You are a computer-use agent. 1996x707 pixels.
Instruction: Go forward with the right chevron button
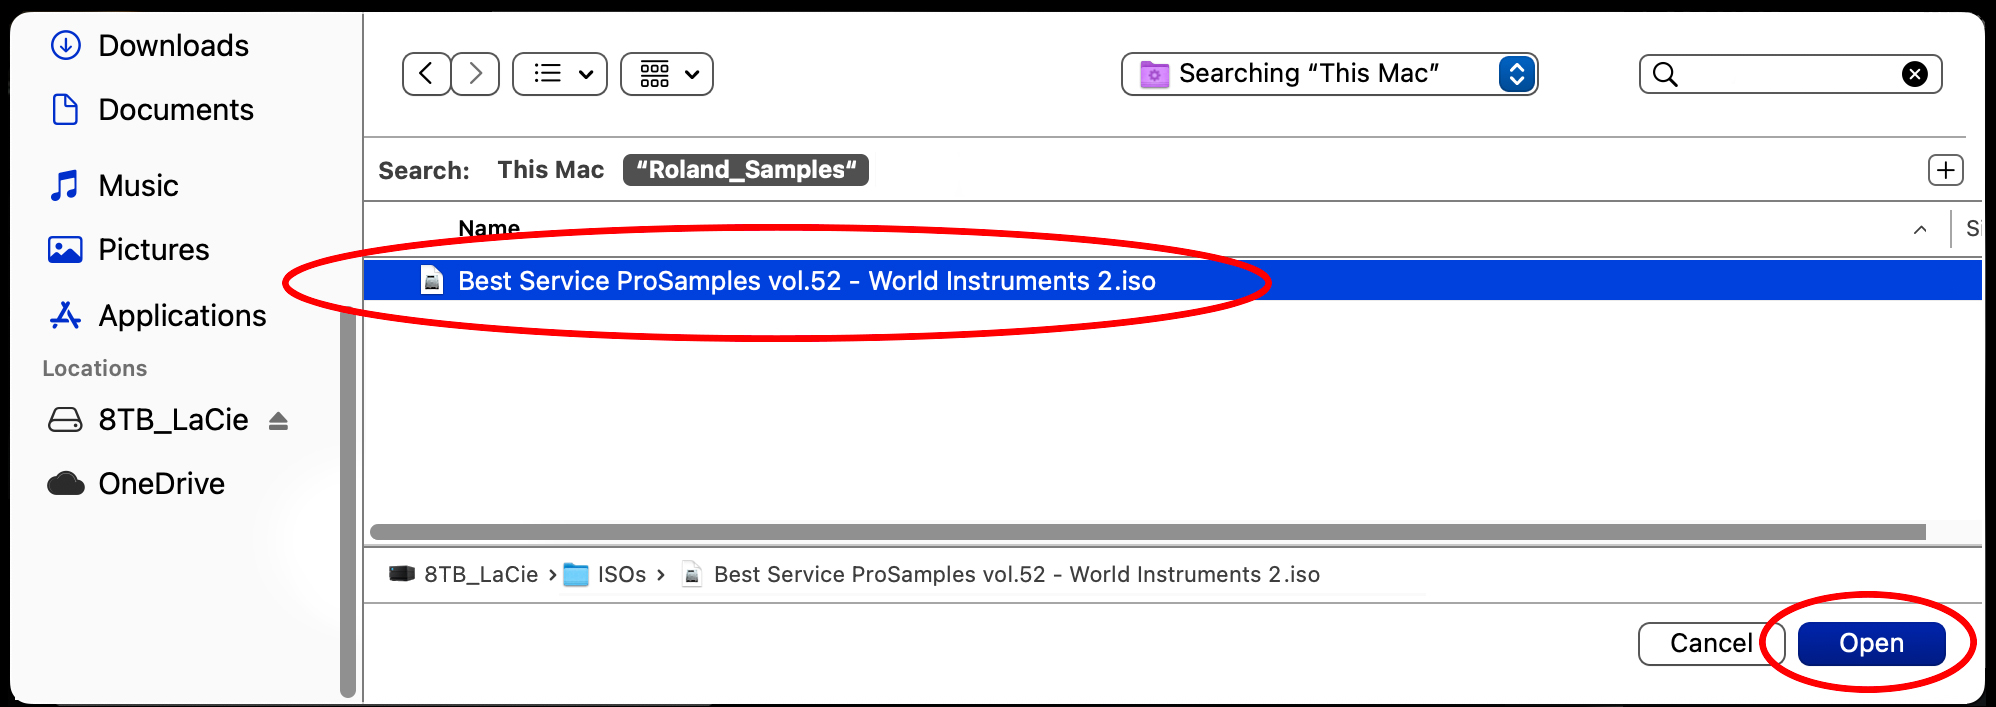[475, 74]
